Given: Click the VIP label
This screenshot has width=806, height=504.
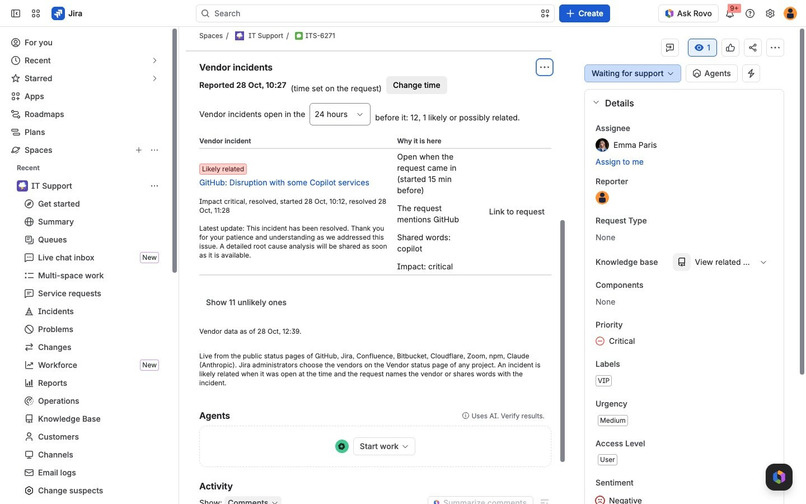Looking at the screenshot, I should pyautogui.click(x=603, y=381).
